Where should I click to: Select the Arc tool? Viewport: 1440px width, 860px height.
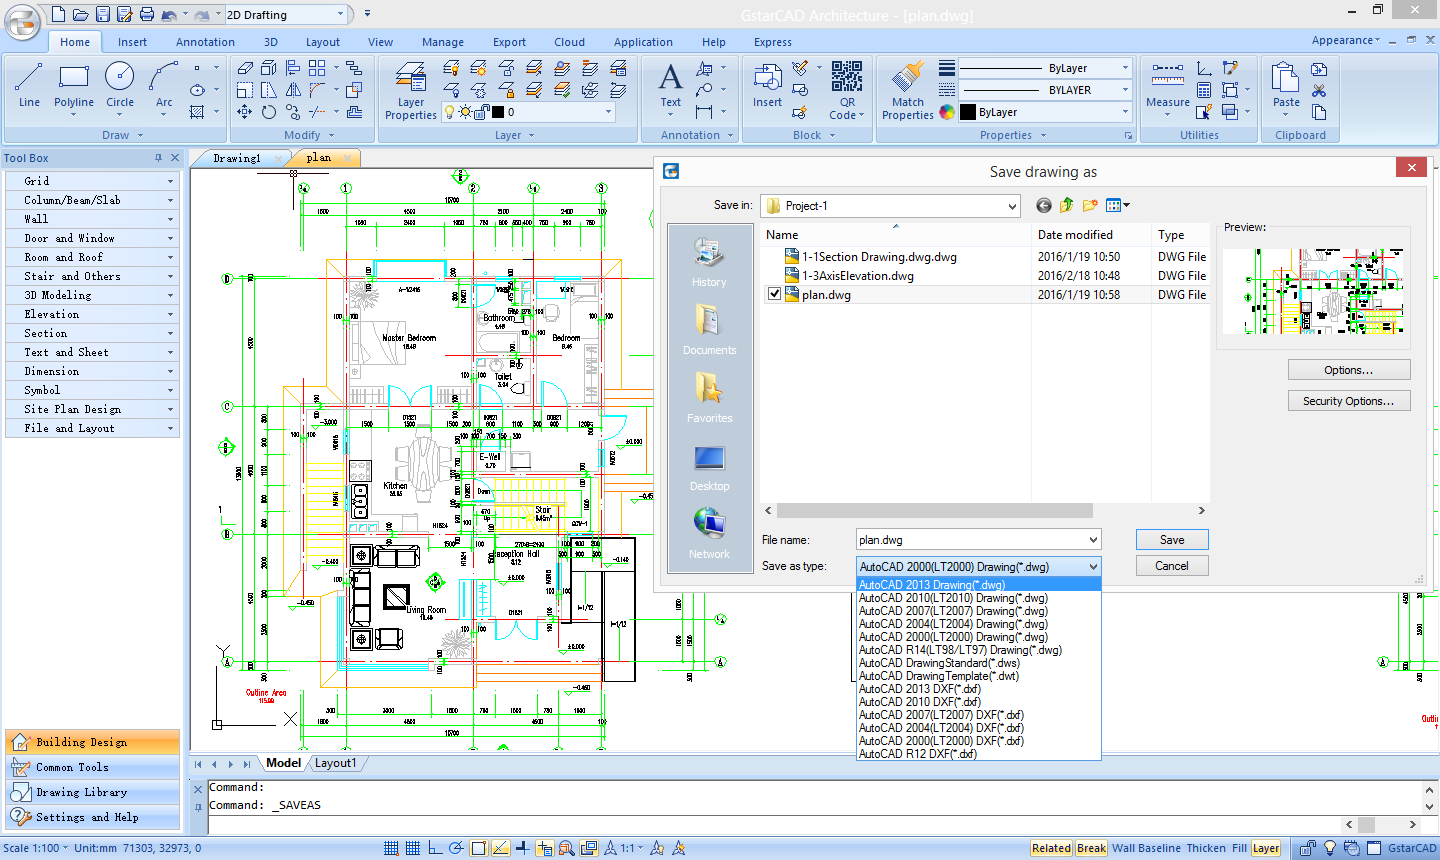point(164,85)
